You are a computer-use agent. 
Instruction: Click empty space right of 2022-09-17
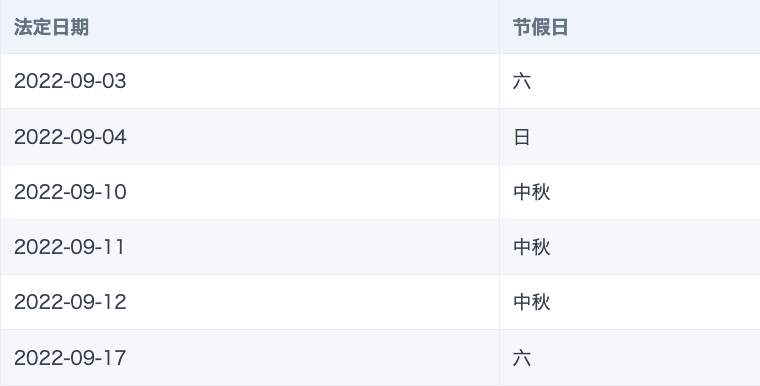tap(313, 358)
